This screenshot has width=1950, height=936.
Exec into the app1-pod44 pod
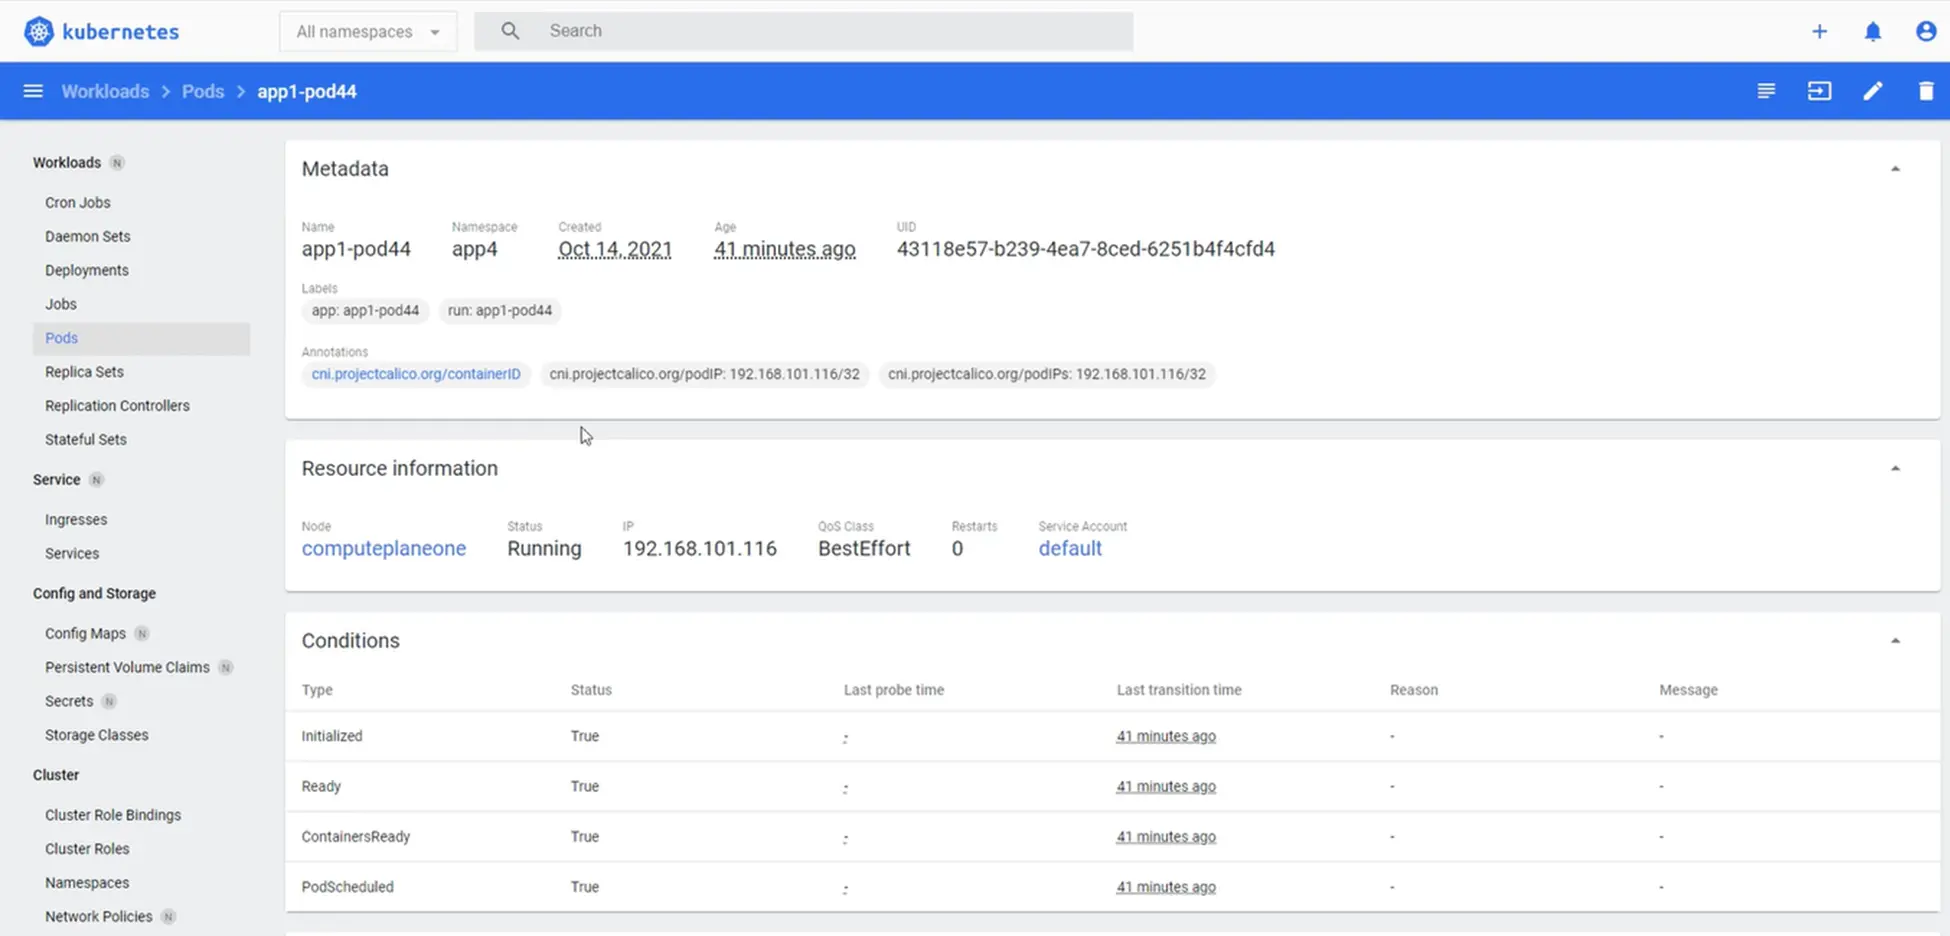(x=1820, y=90)
